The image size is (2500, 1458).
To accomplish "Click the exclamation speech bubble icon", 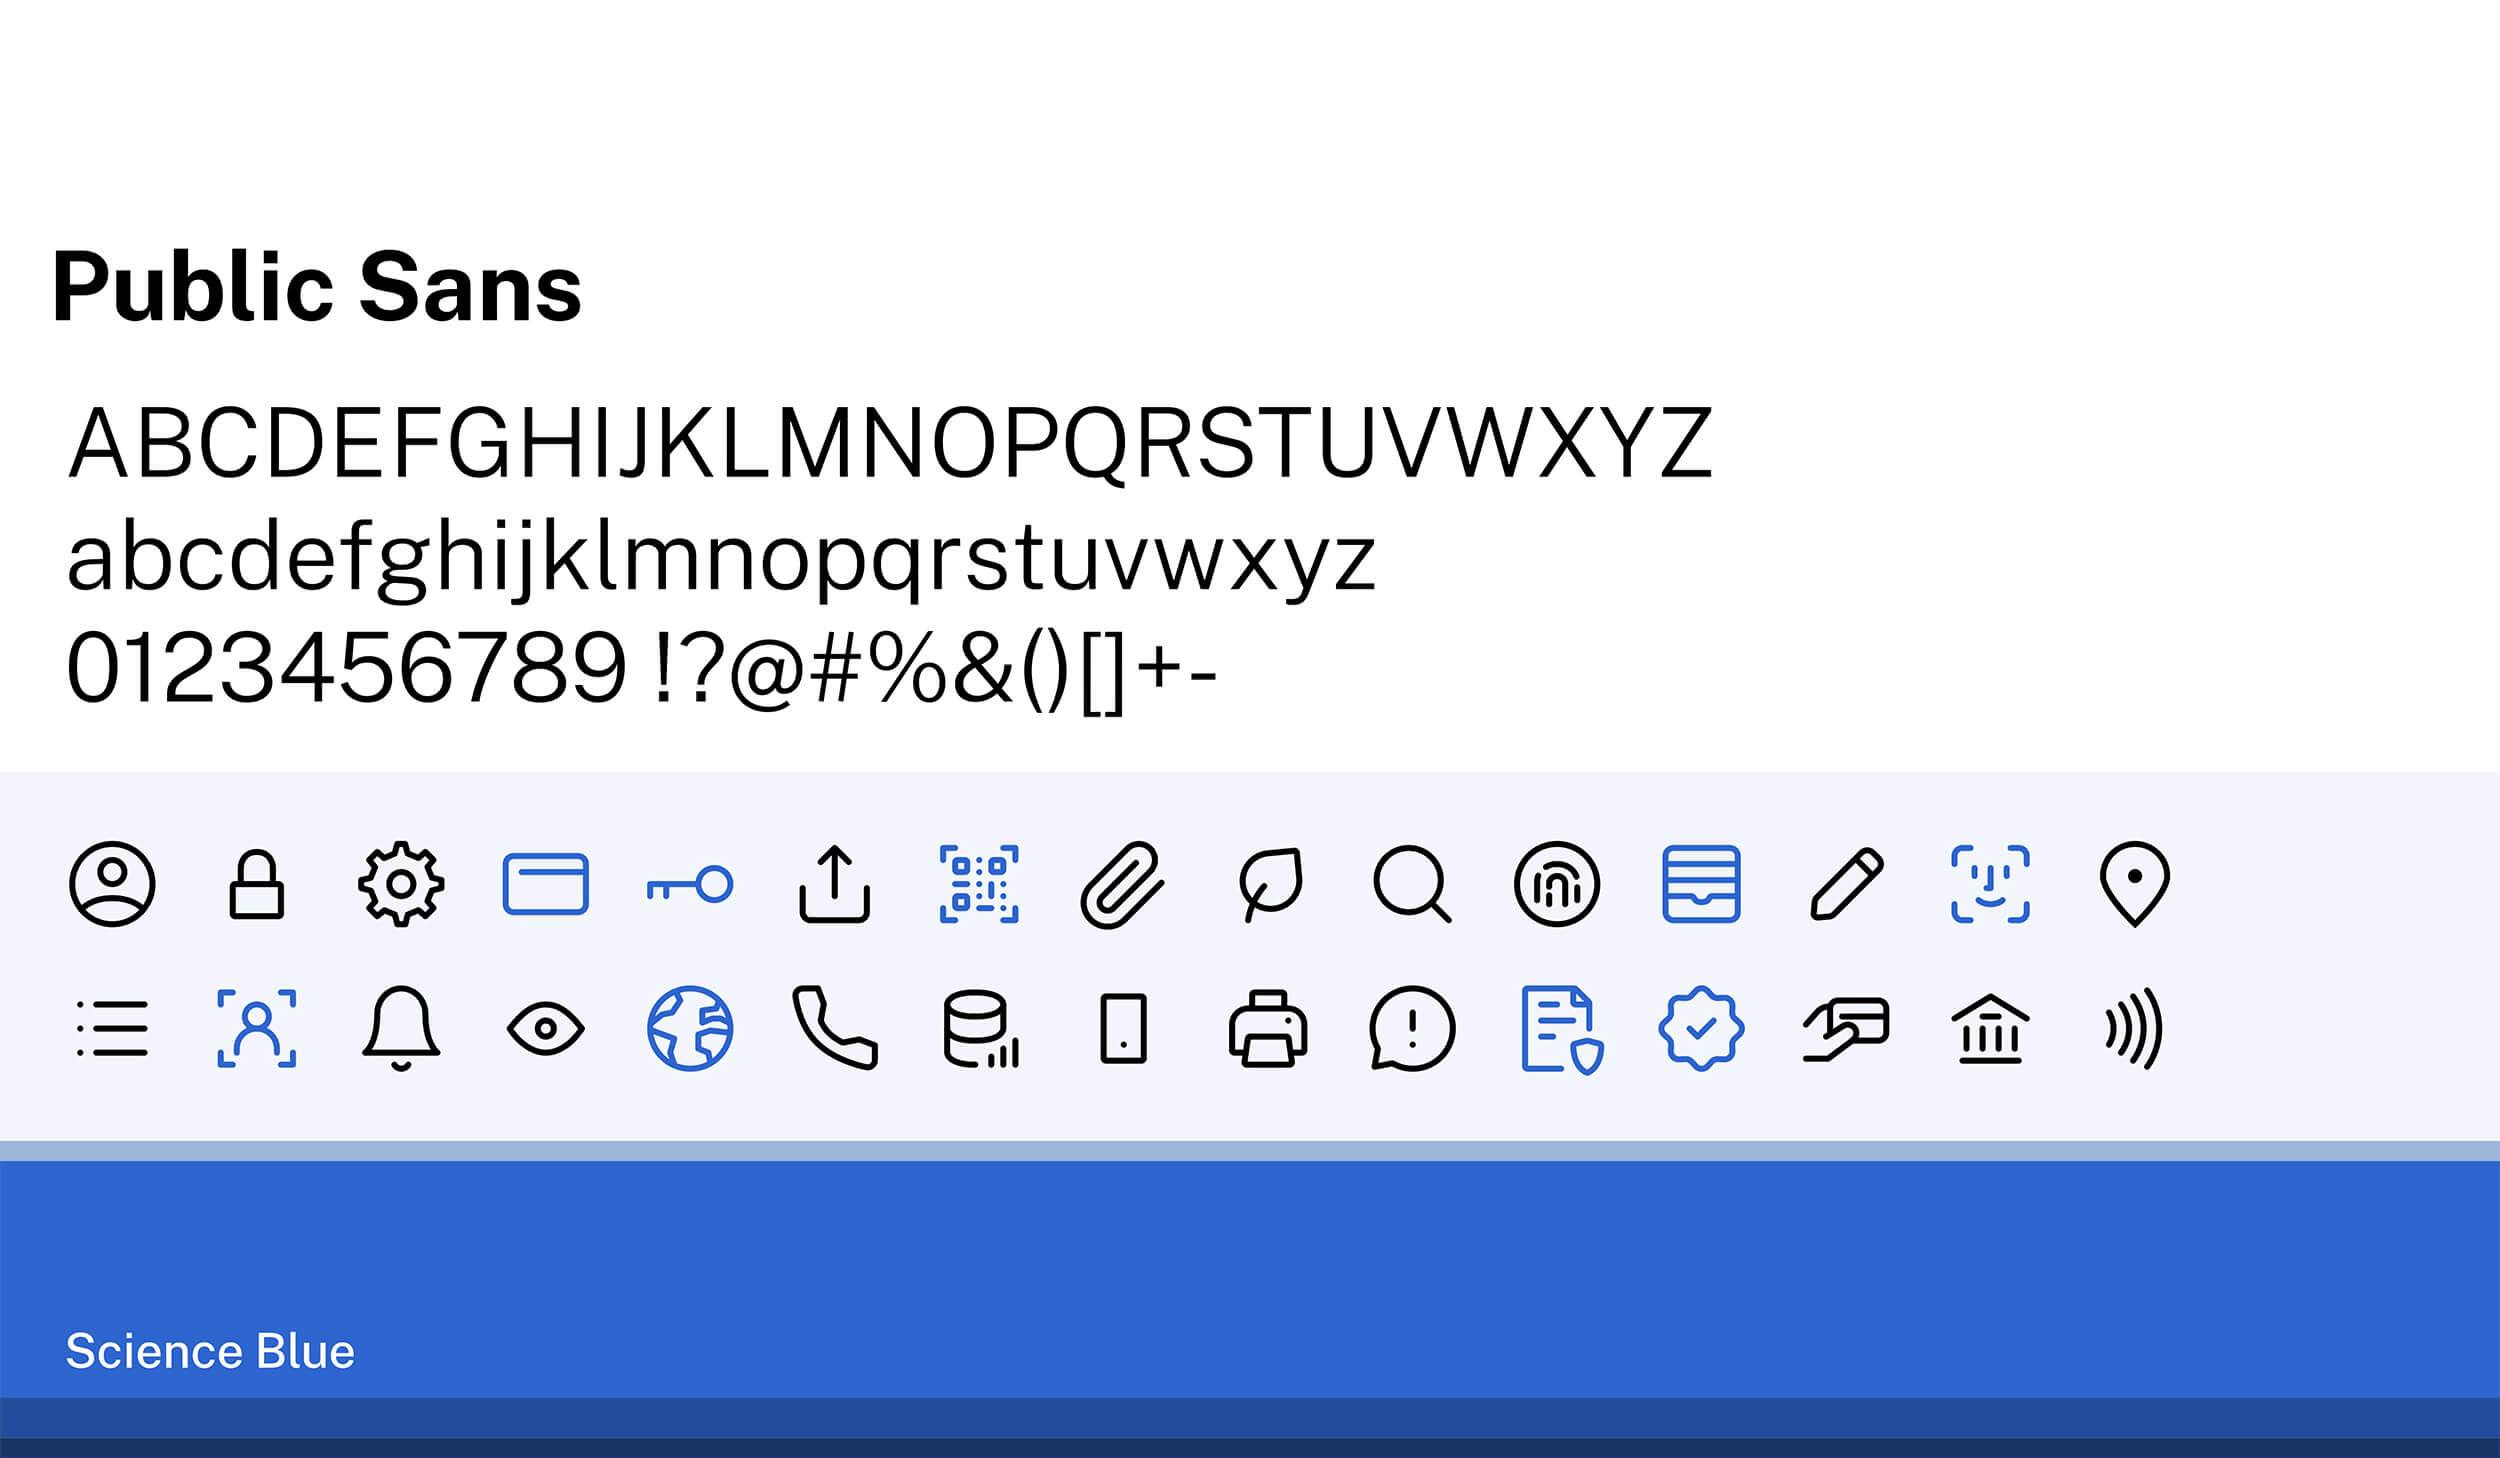I will (1412, 1028).
